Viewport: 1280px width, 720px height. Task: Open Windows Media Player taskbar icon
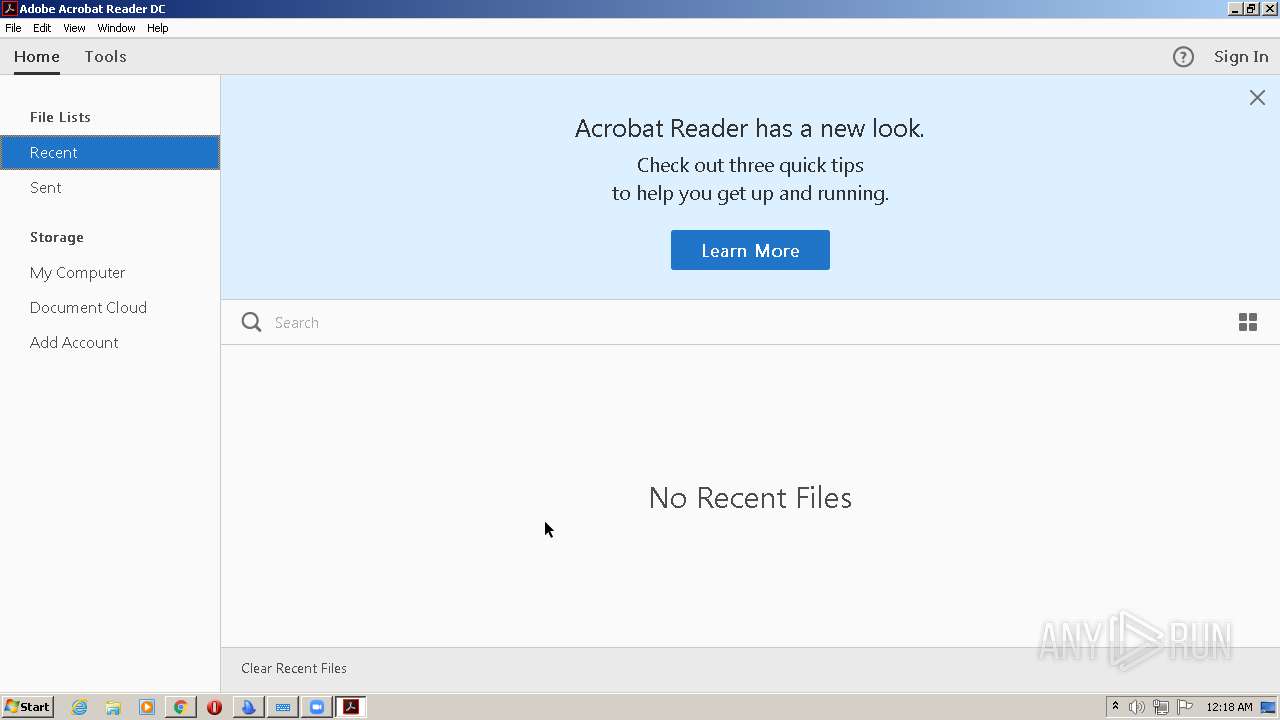coord(147,707)
